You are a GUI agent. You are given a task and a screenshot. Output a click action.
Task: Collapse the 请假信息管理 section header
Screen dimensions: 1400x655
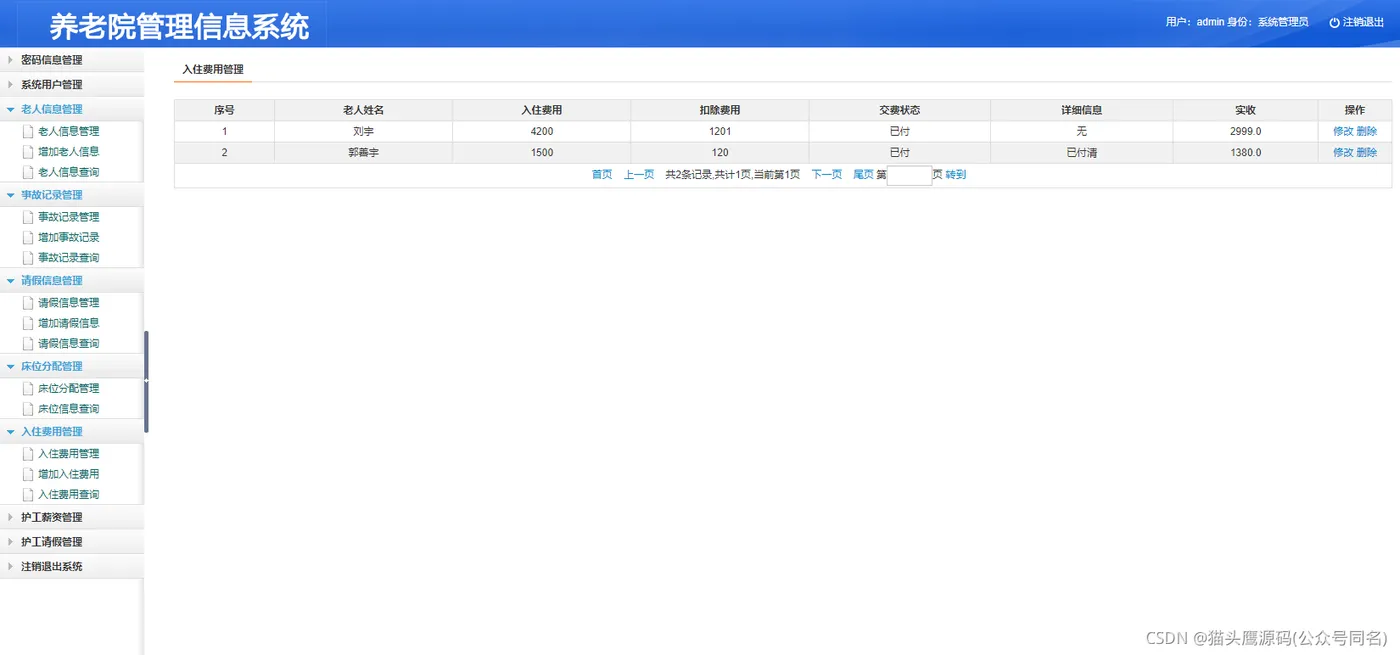pyautogui.click(x=72, y=281)
